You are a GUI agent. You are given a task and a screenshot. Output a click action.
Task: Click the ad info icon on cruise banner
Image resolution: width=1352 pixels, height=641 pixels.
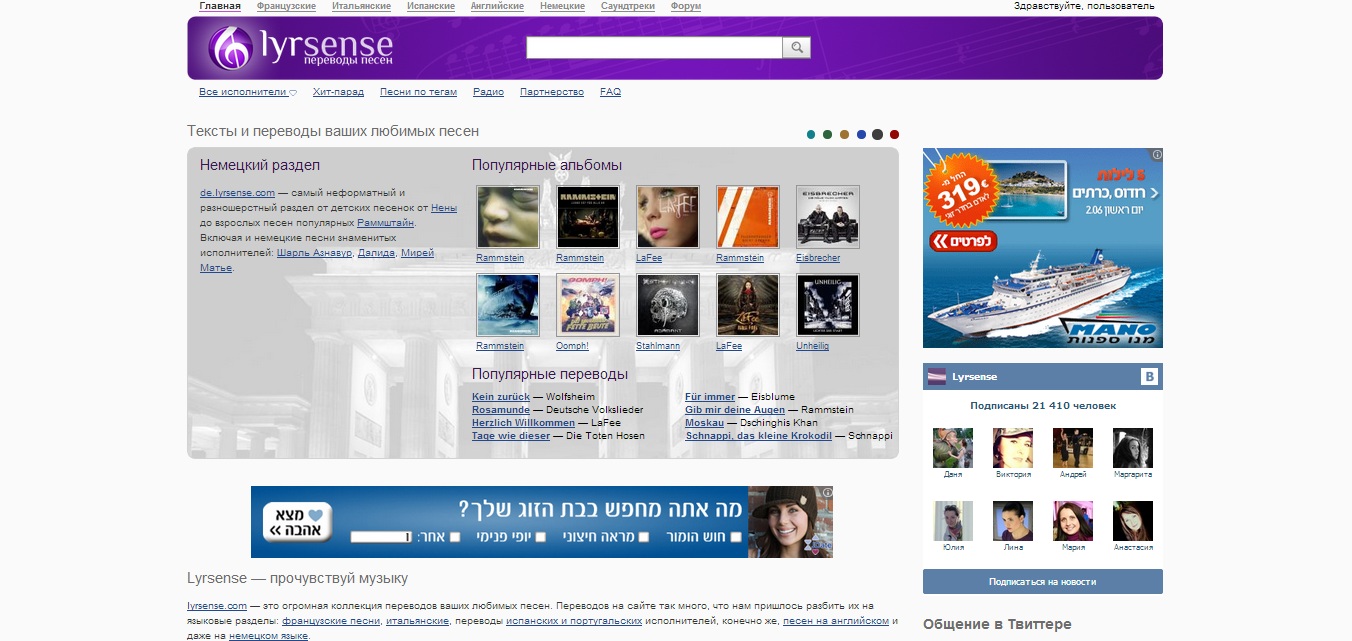coord(1157,155)
